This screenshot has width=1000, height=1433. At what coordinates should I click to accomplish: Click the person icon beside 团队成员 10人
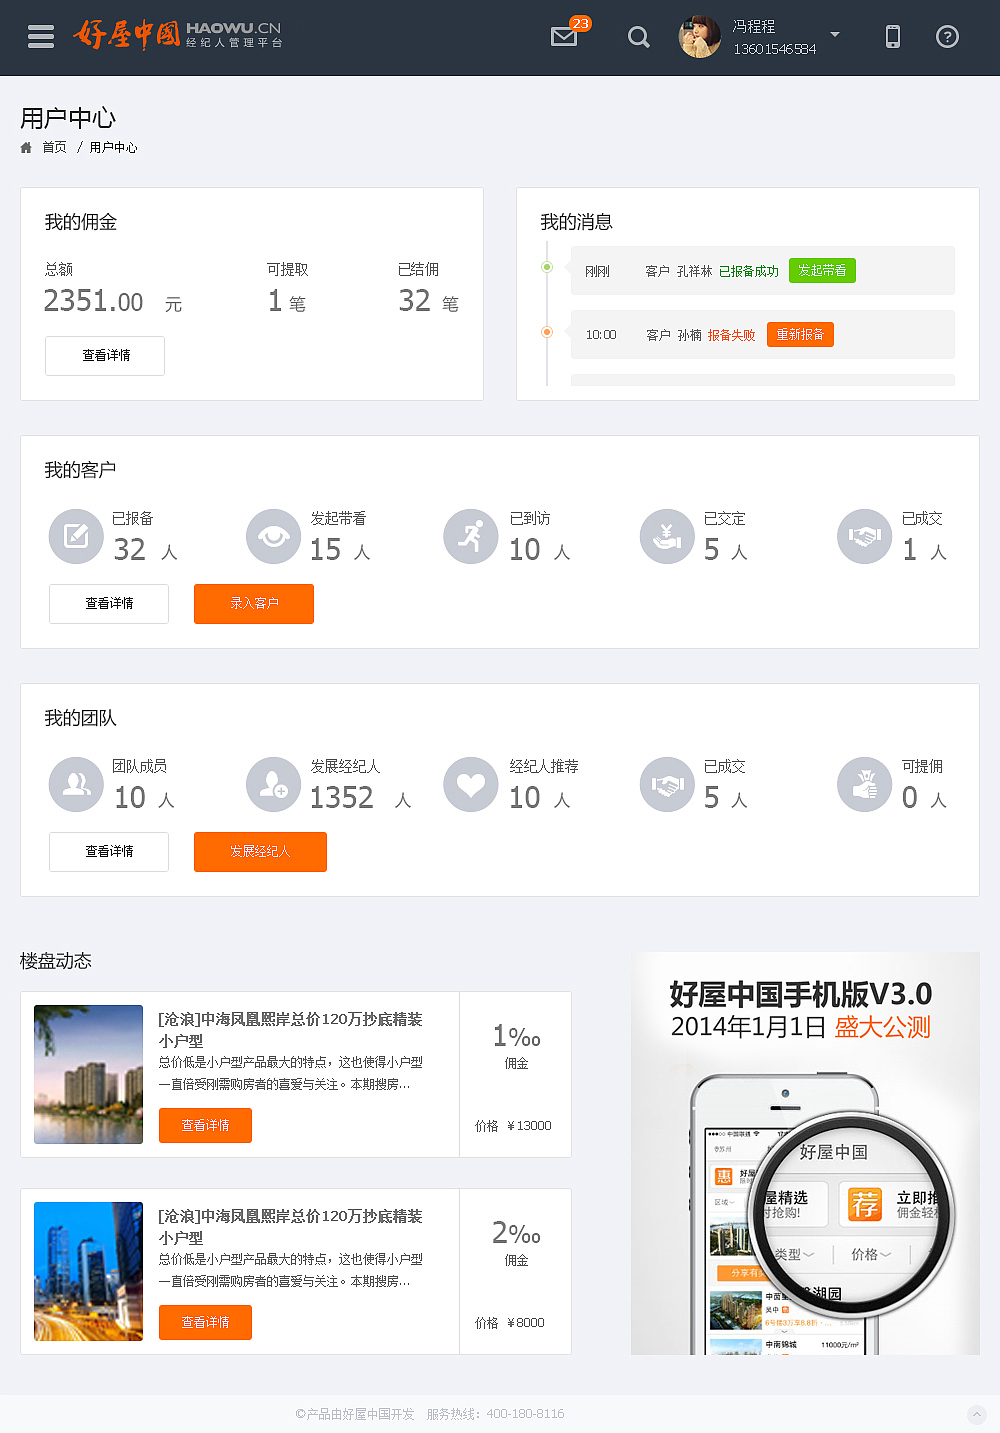76,785
